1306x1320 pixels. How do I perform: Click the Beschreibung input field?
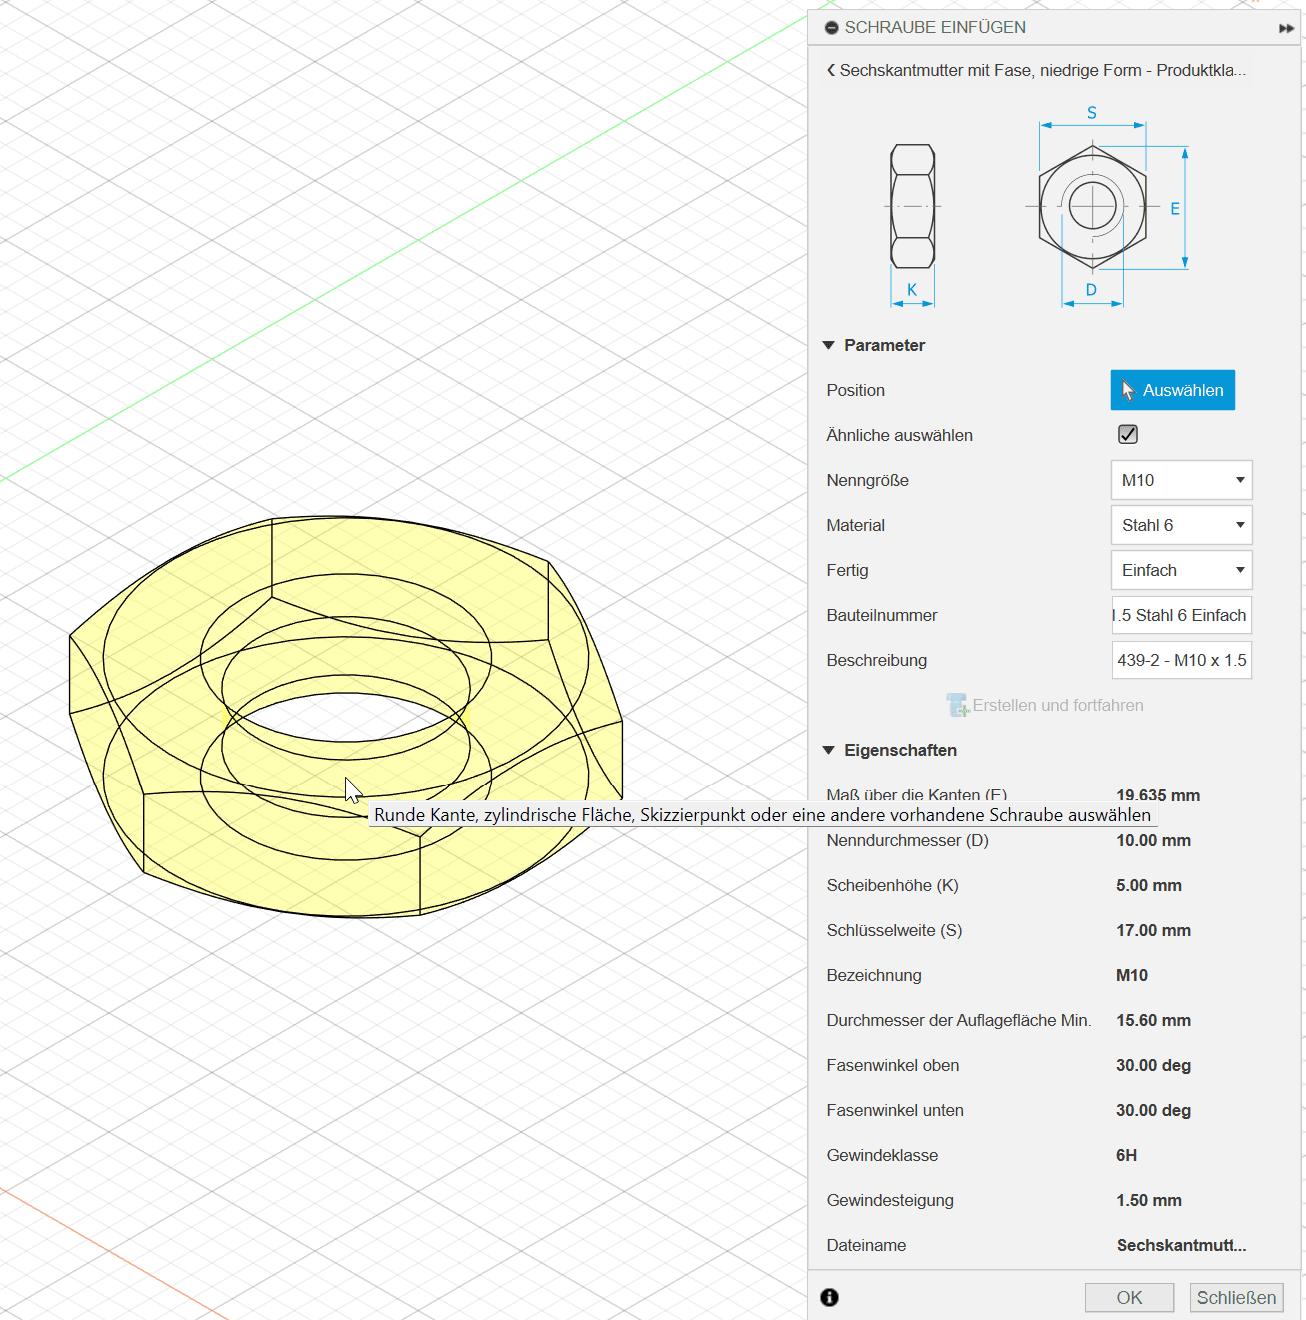tap(1181, 660)
